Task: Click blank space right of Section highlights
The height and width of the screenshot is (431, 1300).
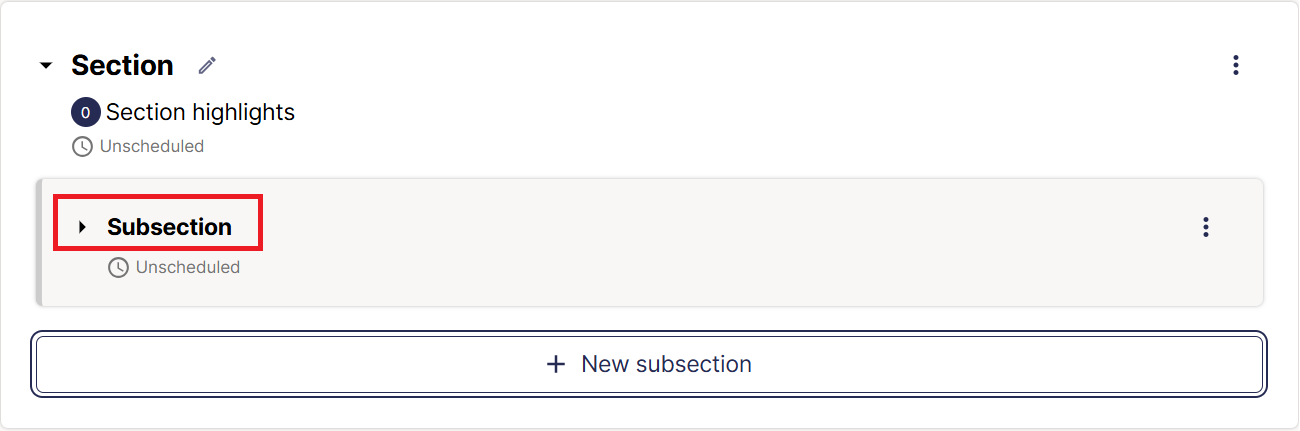Action: [x=700, y=112]
